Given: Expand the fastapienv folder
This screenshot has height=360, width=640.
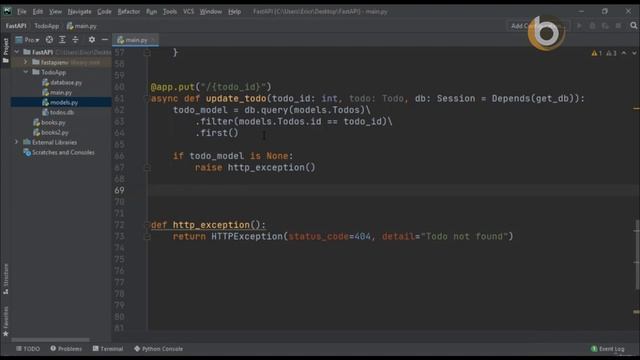Looking at the screenshot, I should (x=26, y=62).
